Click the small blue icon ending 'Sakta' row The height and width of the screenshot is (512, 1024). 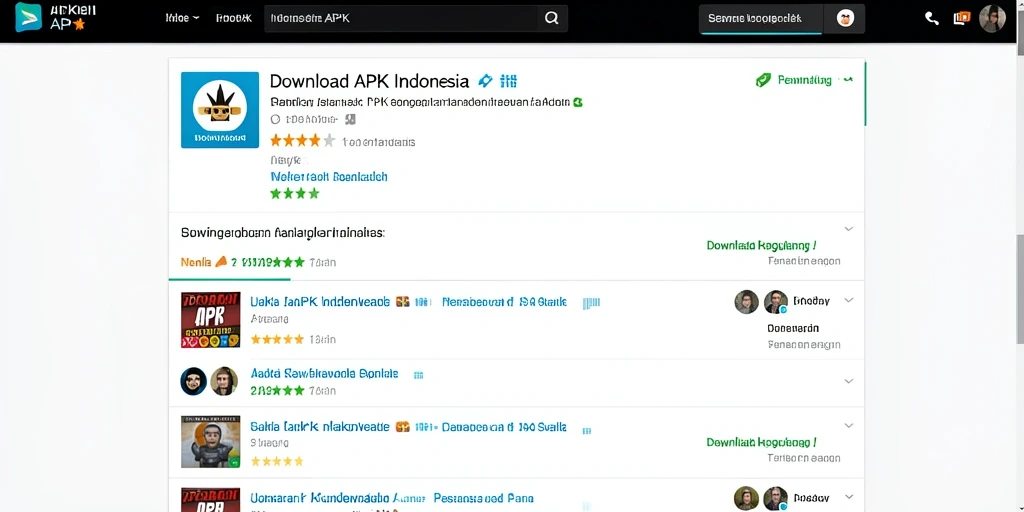pos(586,430)
